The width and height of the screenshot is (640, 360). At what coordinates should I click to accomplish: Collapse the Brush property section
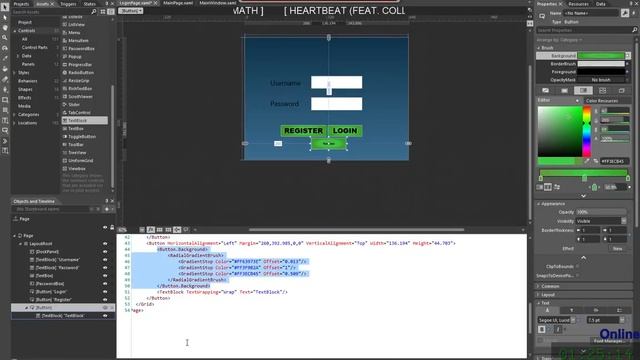(539, 48)
